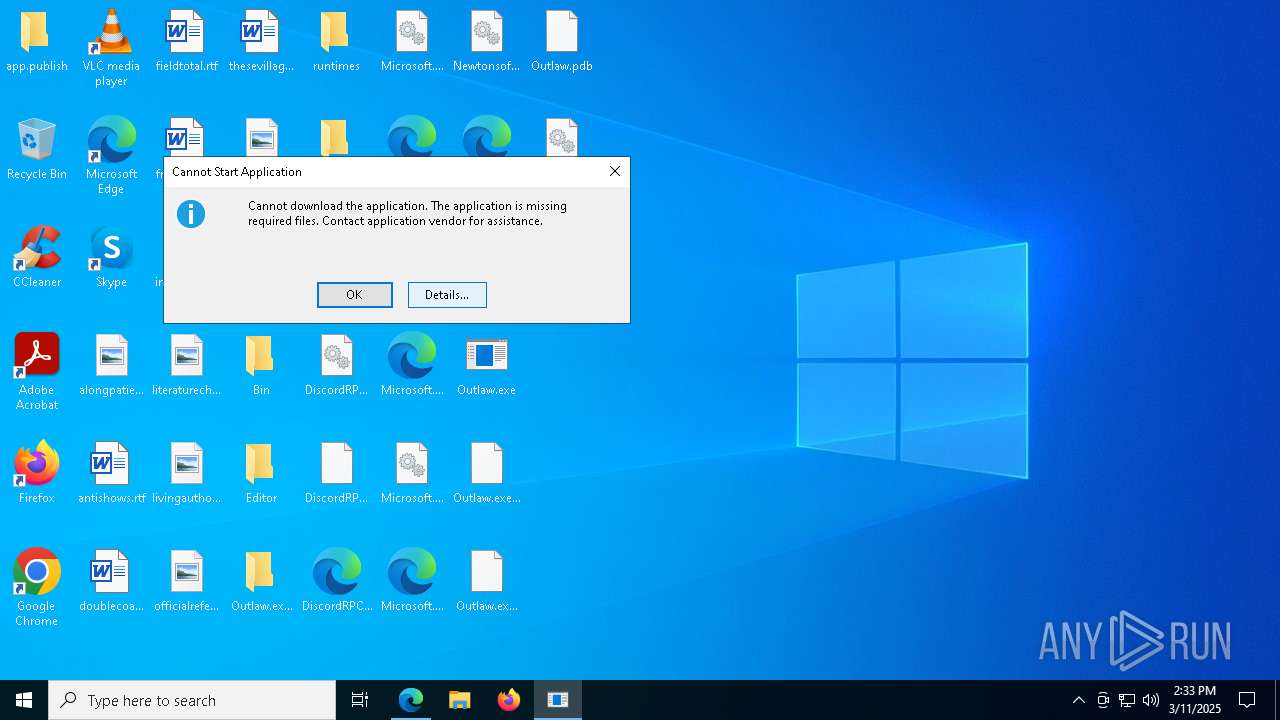
Task: Select the officialrefe... image file
Action: click(186, 582)
